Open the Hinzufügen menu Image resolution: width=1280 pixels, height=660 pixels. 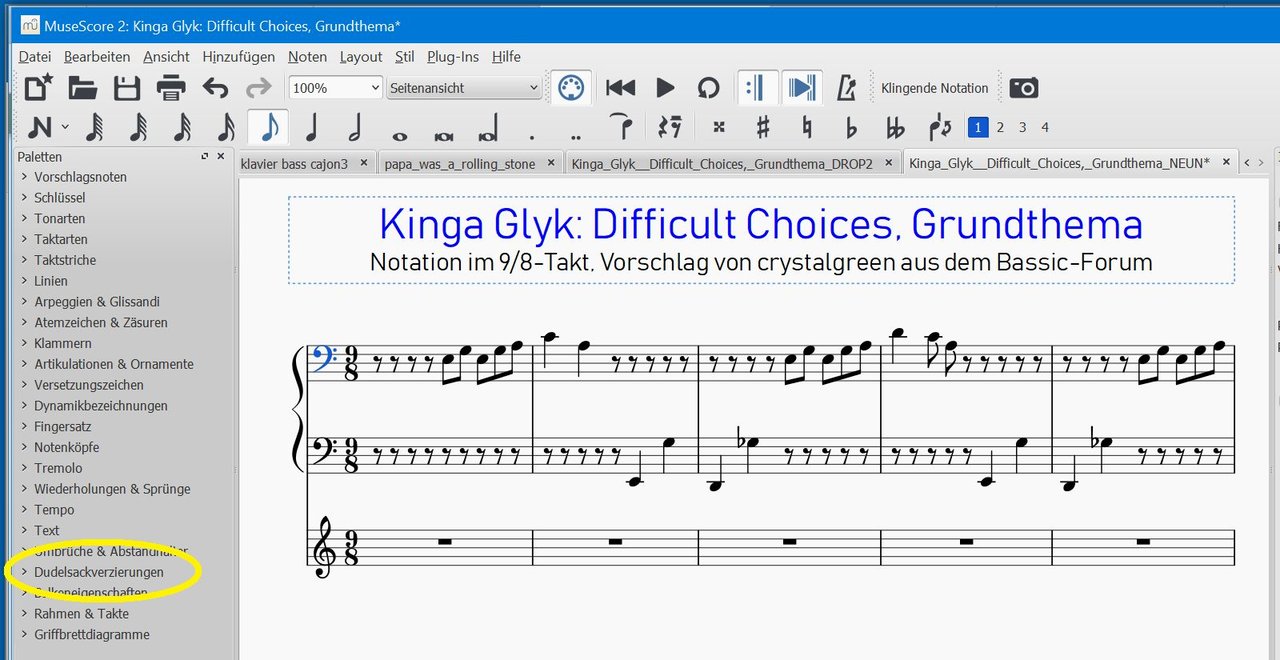(x=238, y=57)
